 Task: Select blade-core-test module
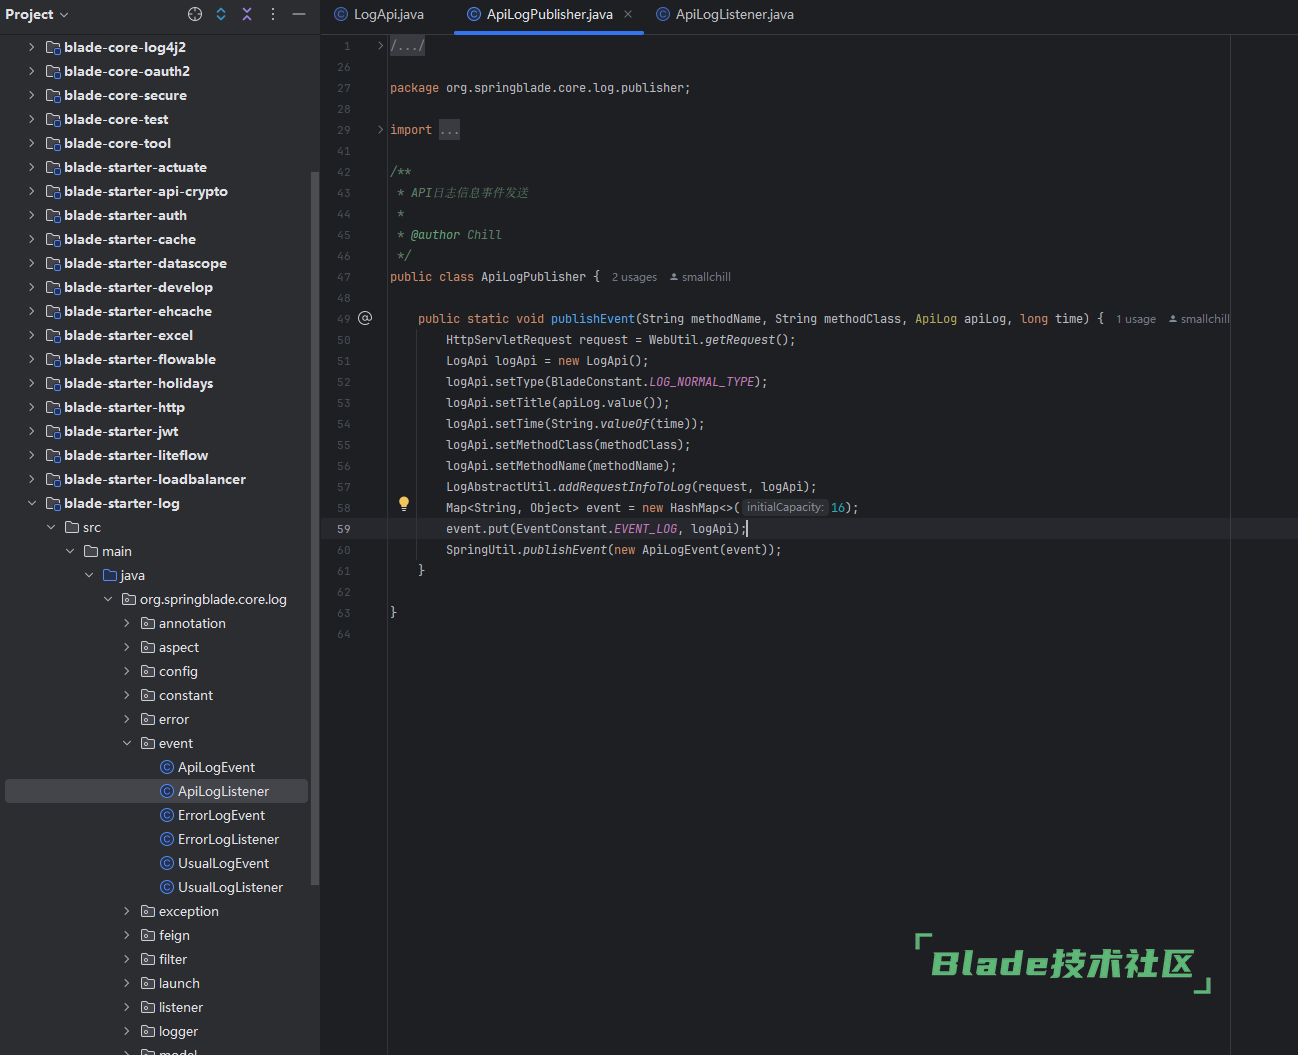[x=116, y=119]
